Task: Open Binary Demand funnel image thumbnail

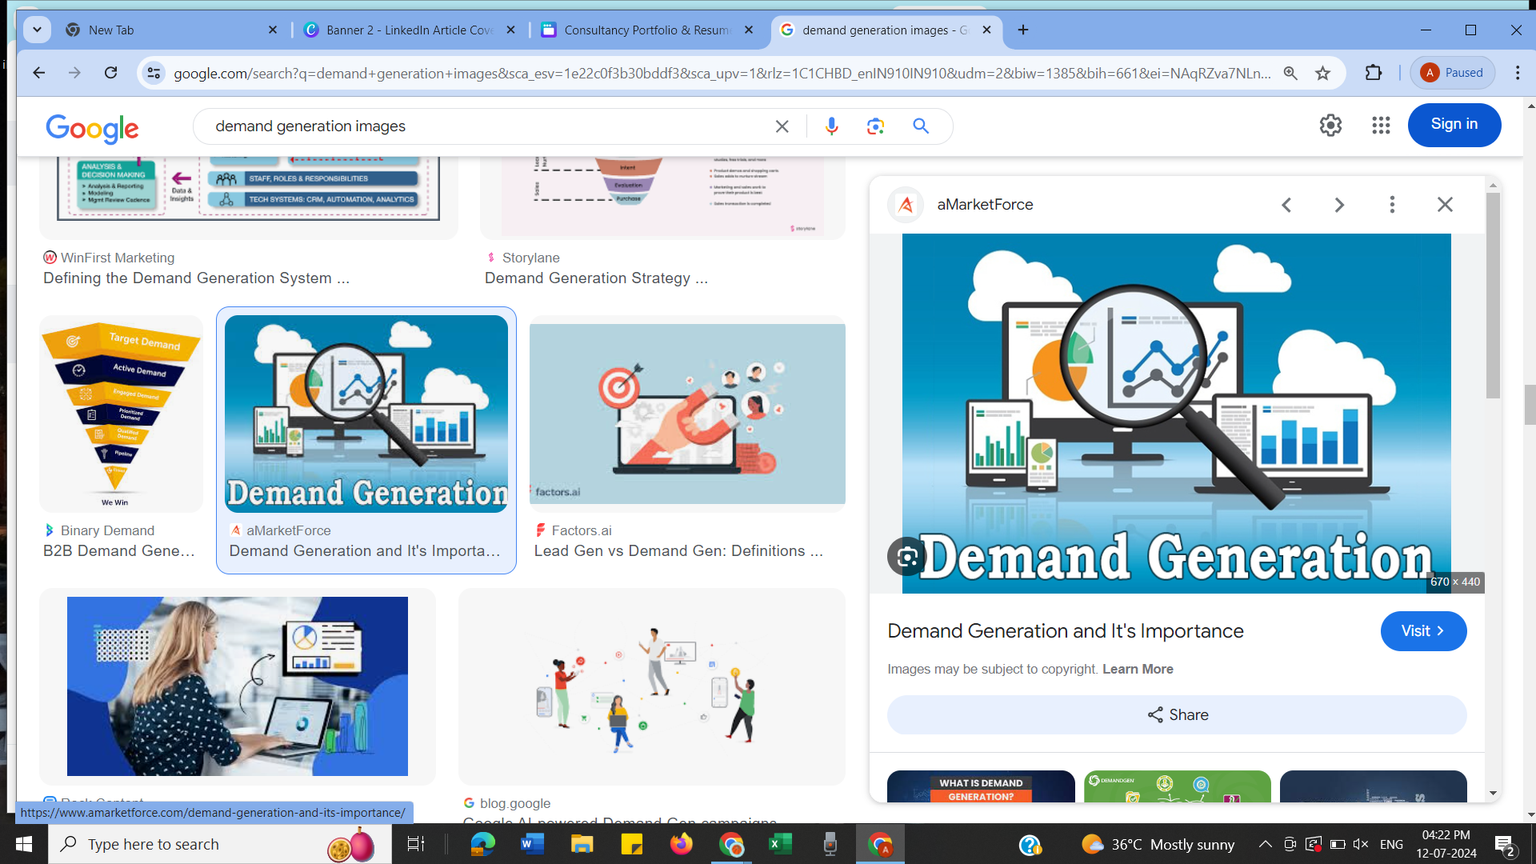Action: (x=121, y=414)
